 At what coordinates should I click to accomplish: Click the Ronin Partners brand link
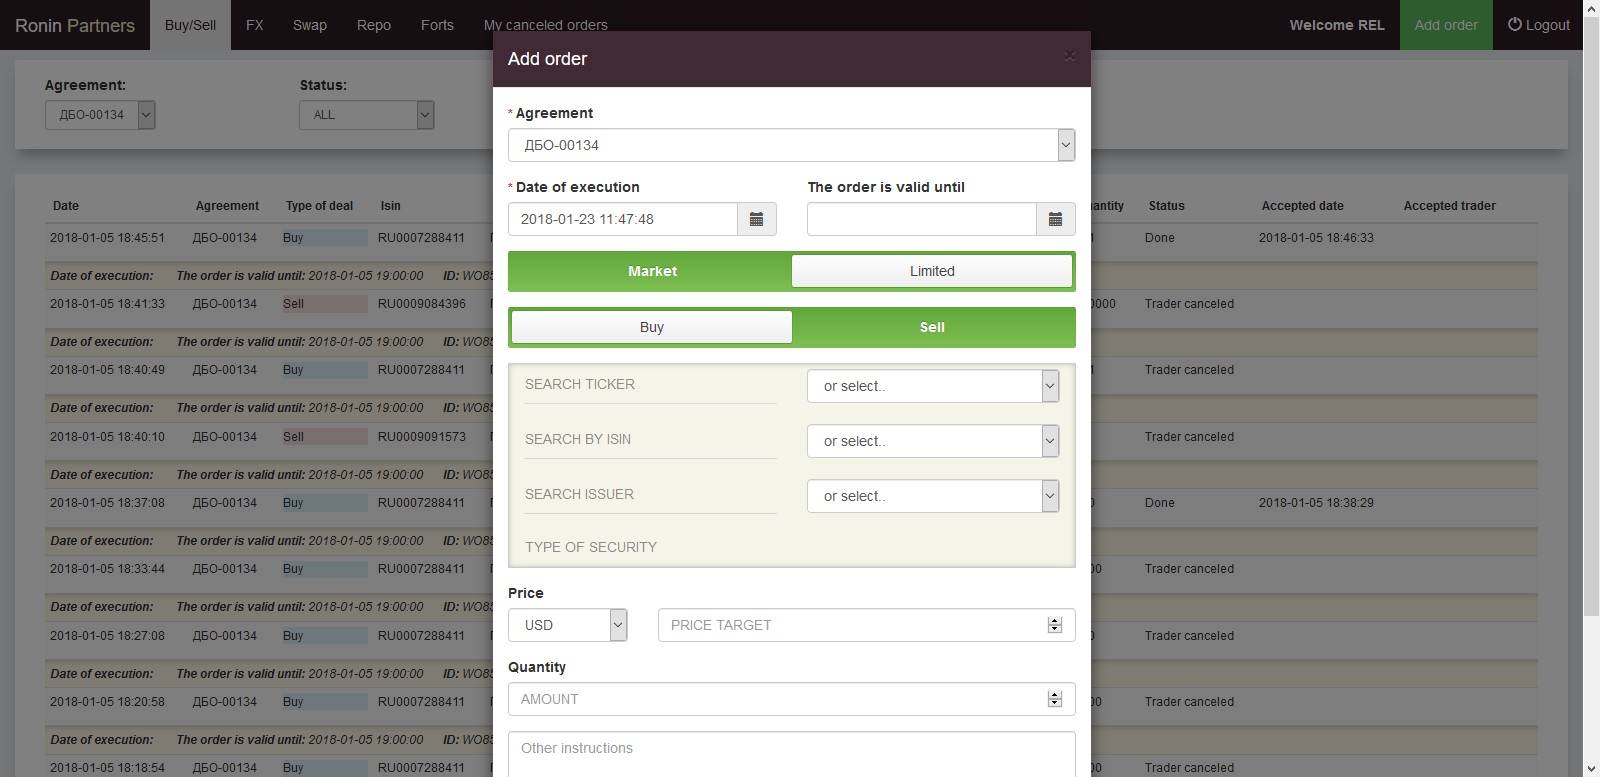75,25
